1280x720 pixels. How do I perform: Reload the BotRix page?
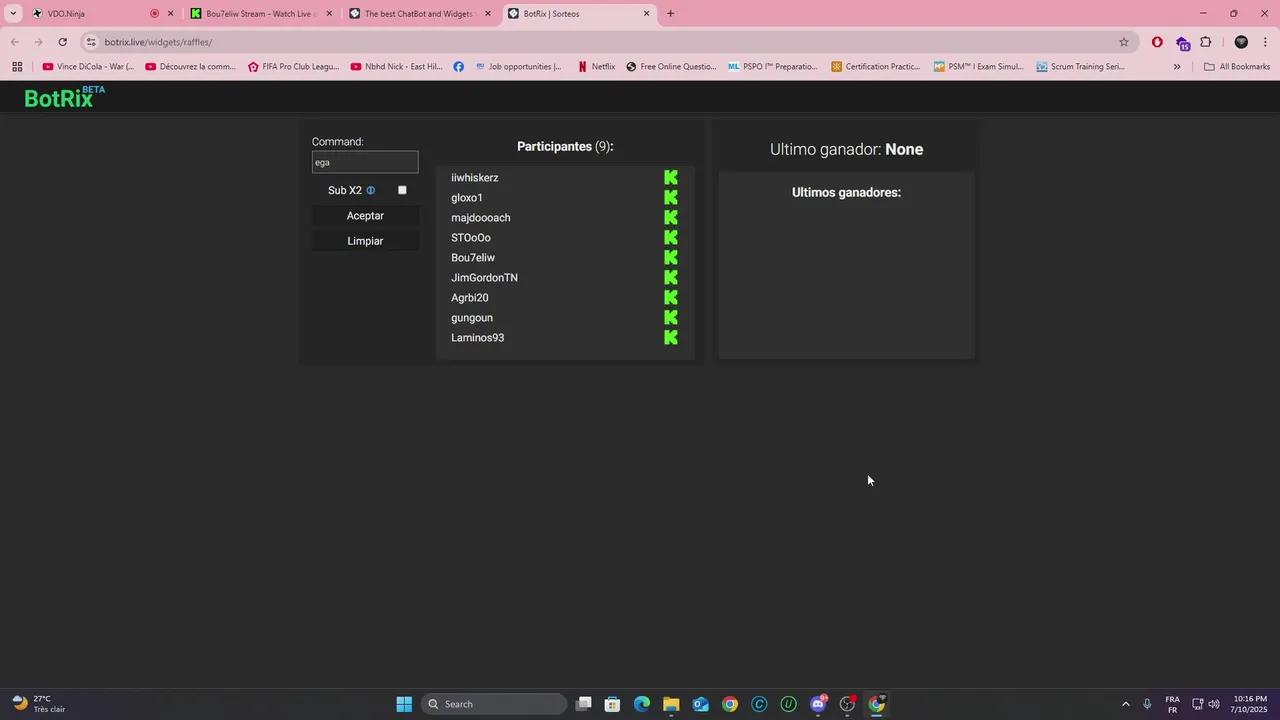[62, 42]
